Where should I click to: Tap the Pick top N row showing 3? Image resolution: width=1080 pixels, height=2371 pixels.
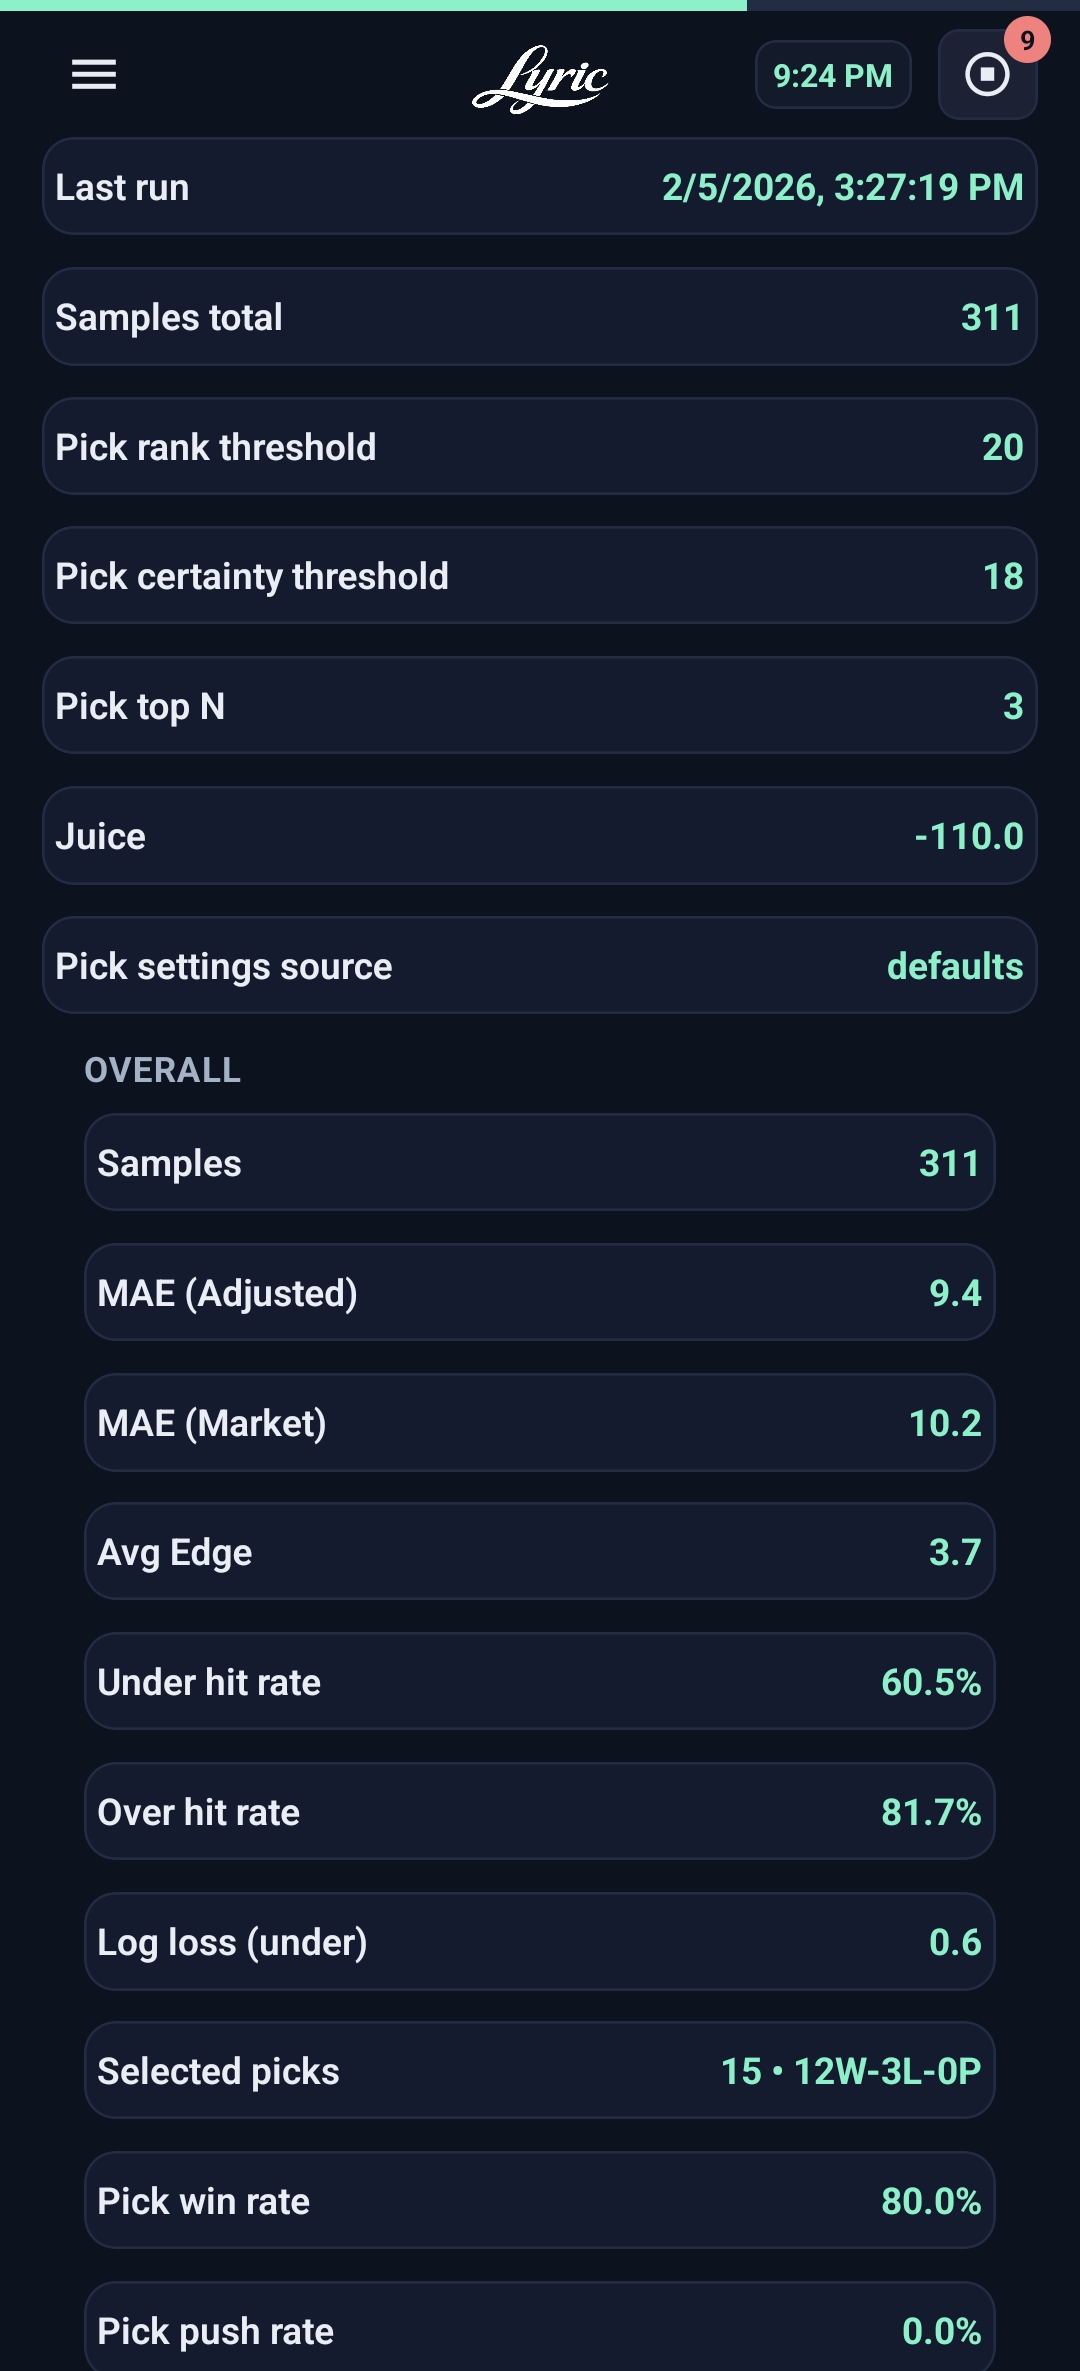coord(540,705)
